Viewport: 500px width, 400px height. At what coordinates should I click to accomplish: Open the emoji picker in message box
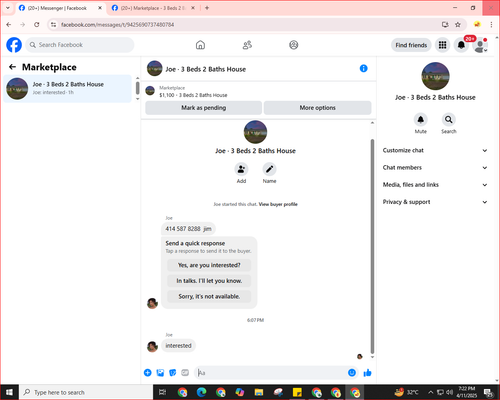point(352,373)
